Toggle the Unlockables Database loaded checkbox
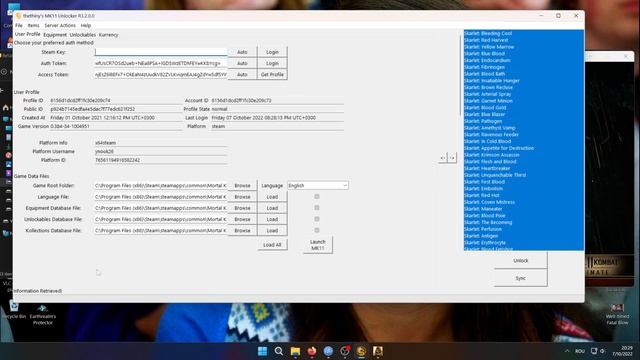 point(317,219)
